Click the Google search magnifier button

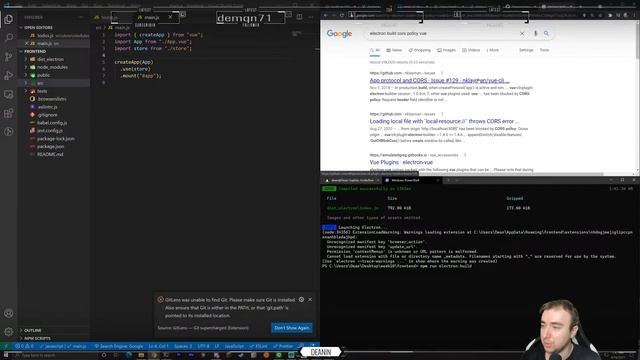[546, 33]
